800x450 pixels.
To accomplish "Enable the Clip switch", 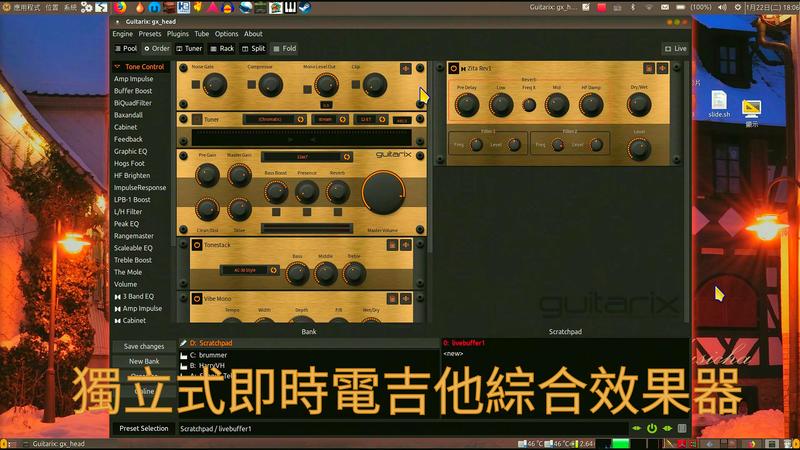I will click(x=356, y=85).
